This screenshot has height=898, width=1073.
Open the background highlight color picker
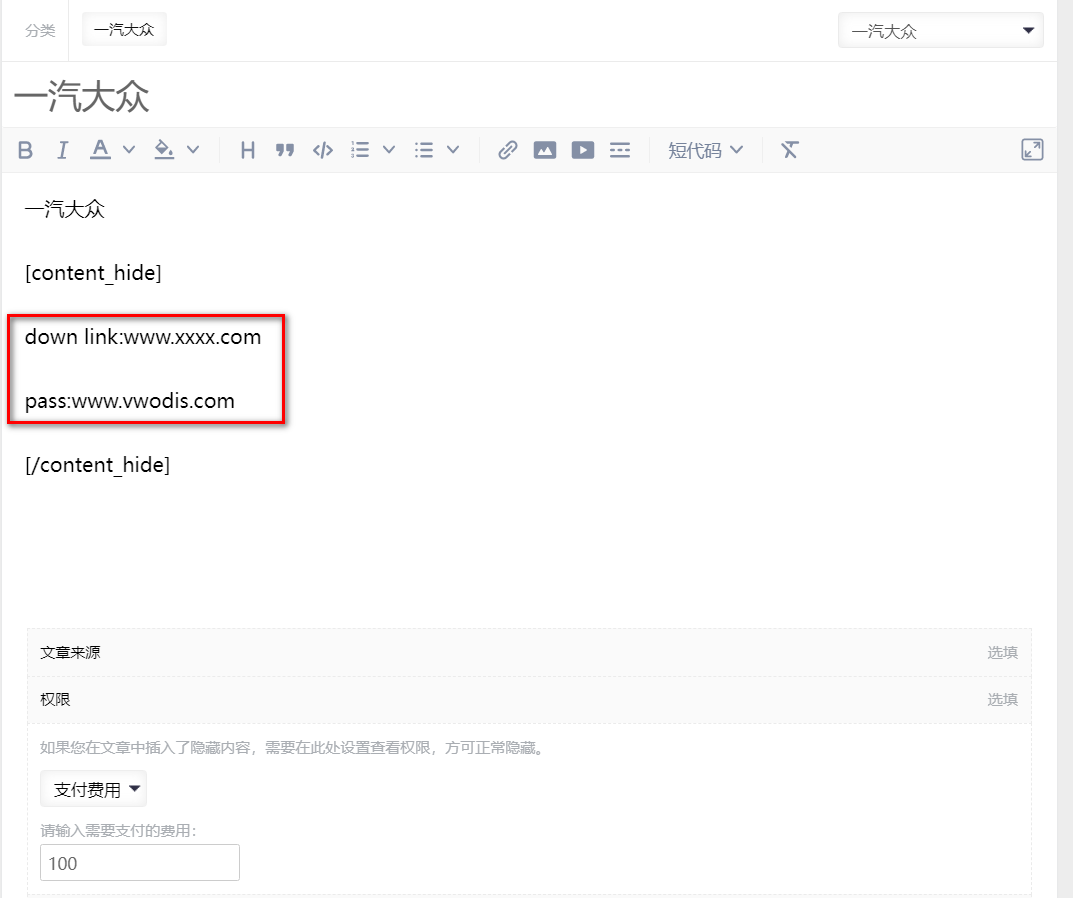click(x=163, y=149)
